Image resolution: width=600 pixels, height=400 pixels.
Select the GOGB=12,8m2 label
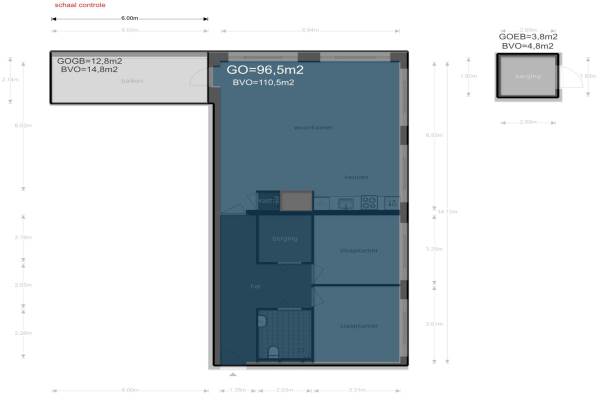coord(89,60)
